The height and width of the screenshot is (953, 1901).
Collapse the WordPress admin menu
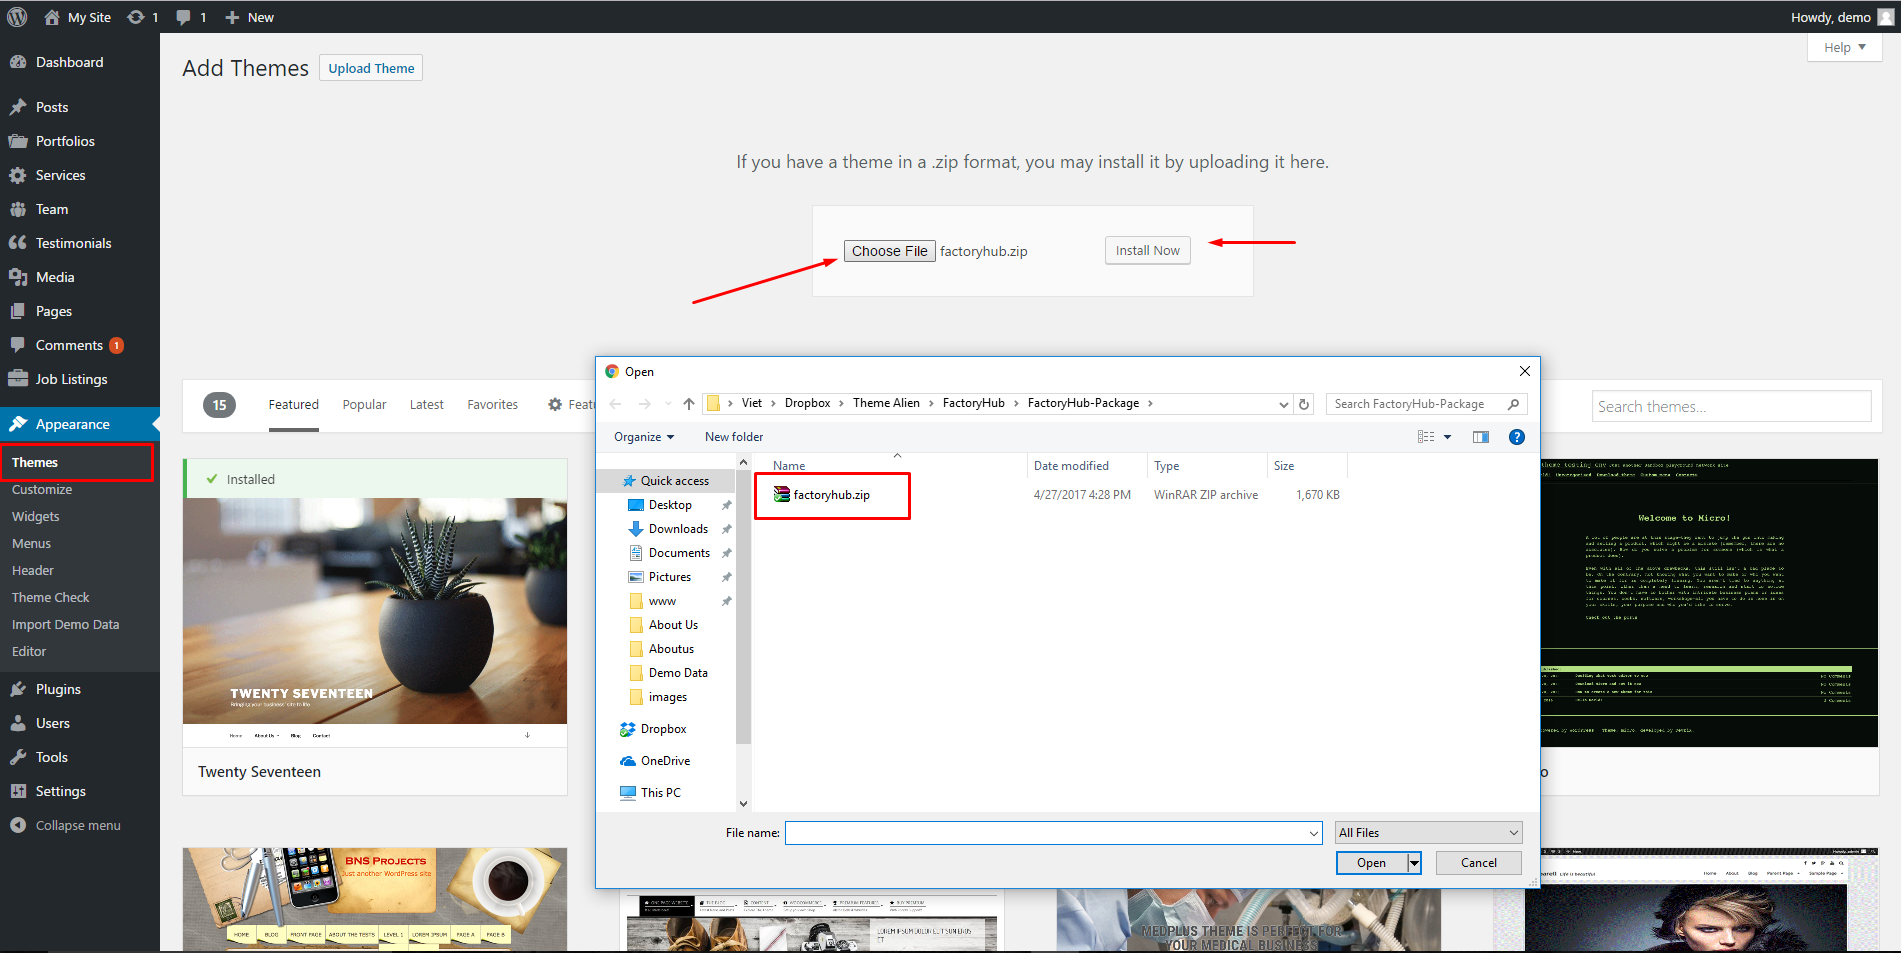click(77, 825)
